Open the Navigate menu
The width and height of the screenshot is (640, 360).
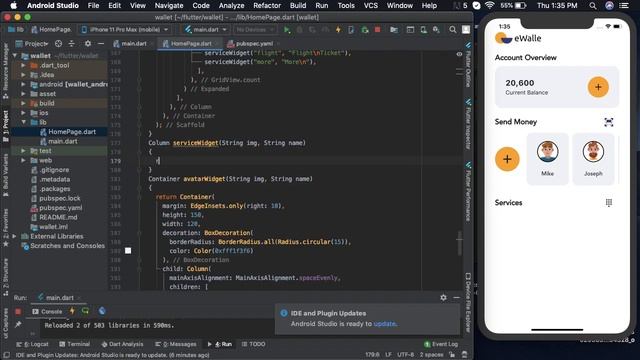(x=169, y=6)
